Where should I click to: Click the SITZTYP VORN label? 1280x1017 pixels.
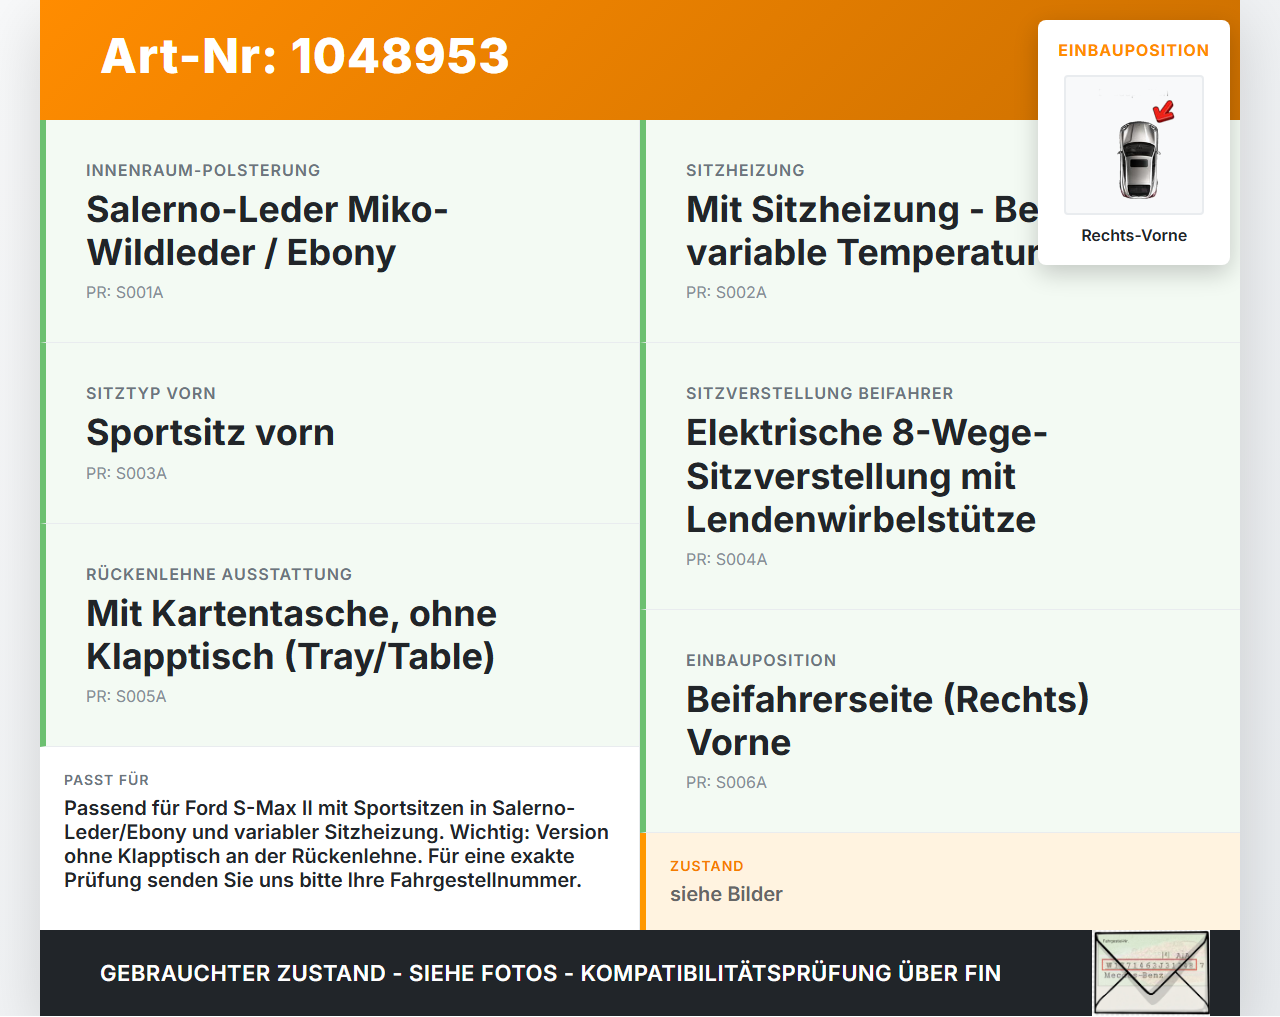(x=151, y=393)
